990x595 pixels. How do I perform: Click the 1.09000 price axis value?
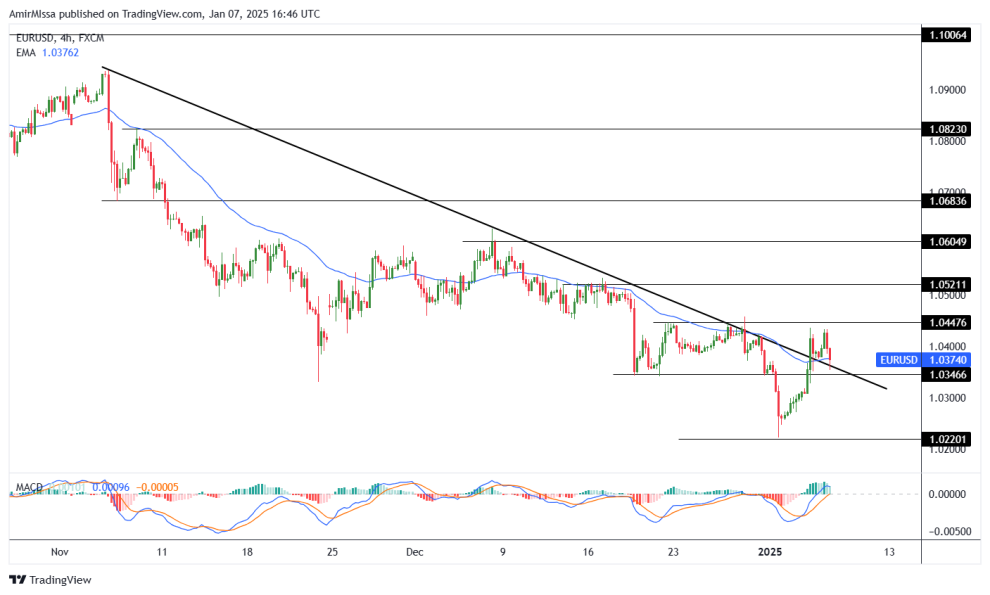click(947, 90)
